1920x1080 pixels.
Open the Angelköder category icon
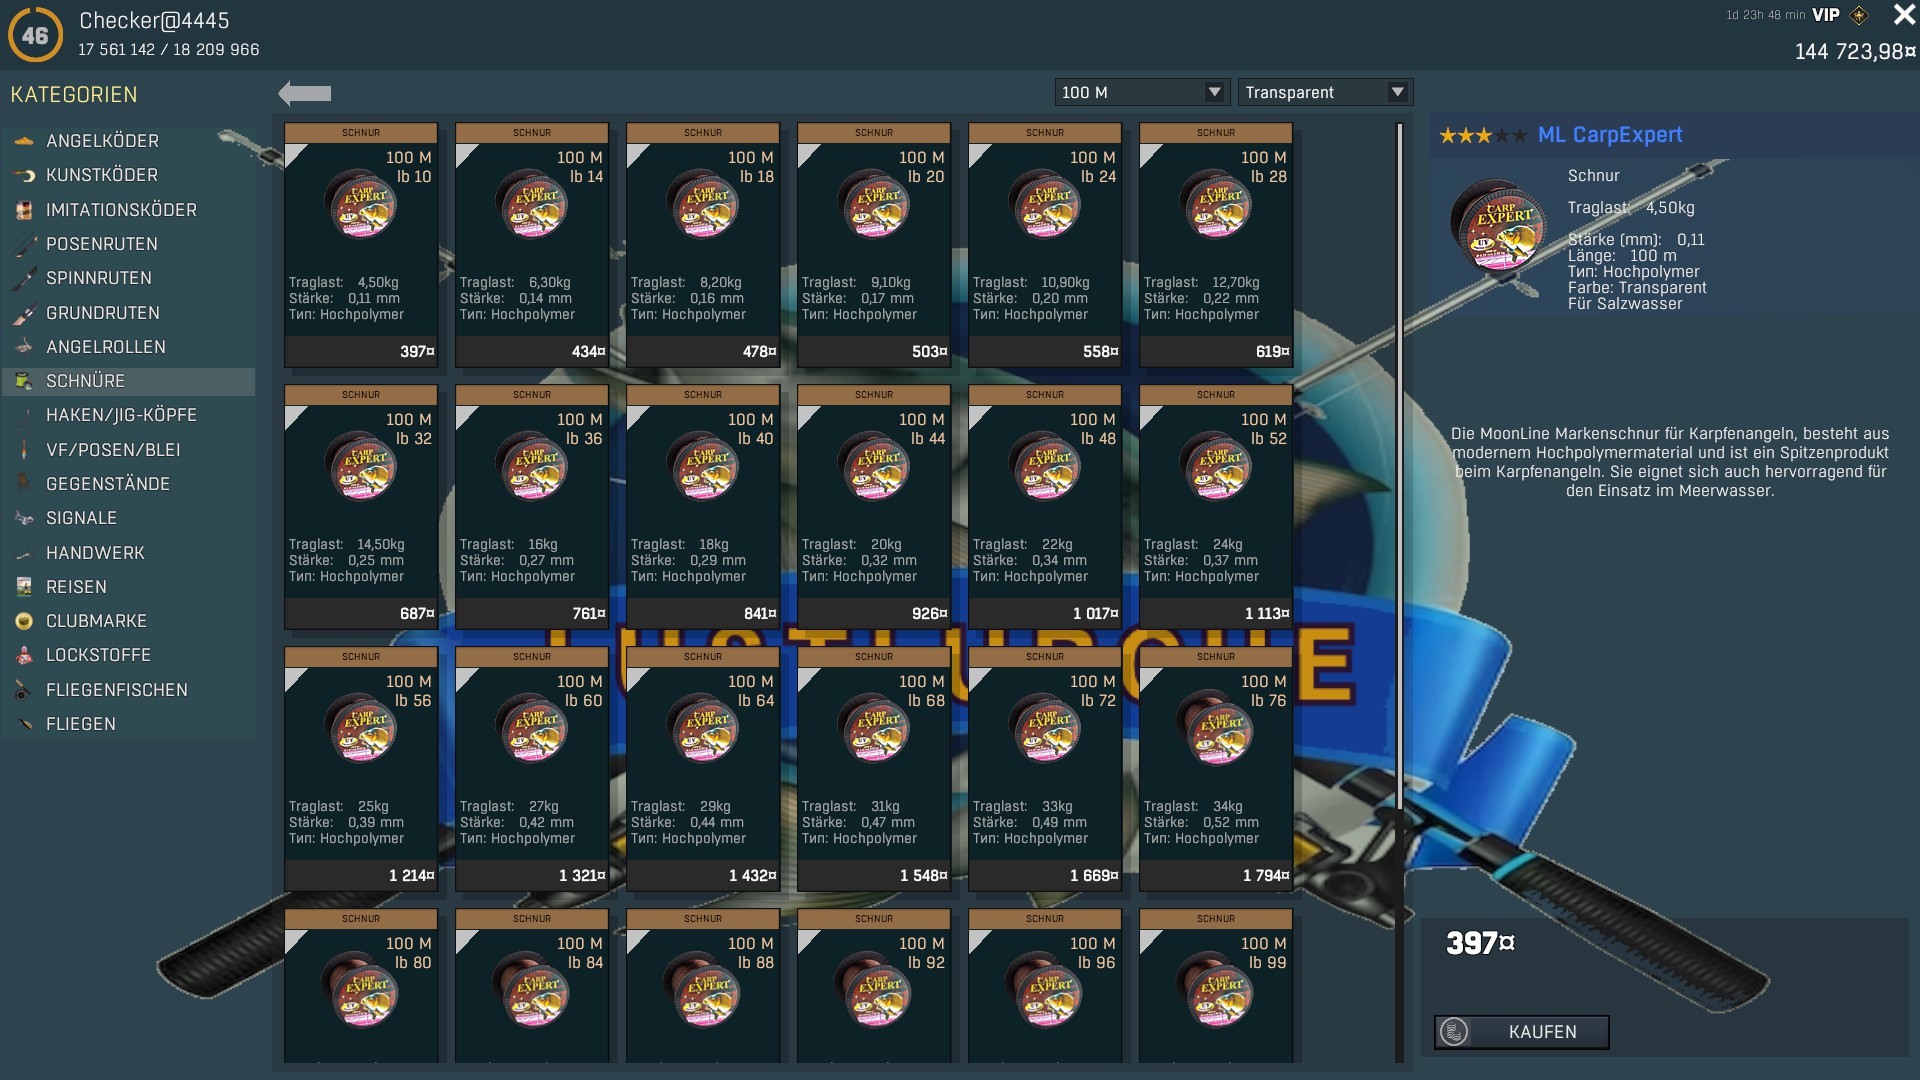click(24, 141)
